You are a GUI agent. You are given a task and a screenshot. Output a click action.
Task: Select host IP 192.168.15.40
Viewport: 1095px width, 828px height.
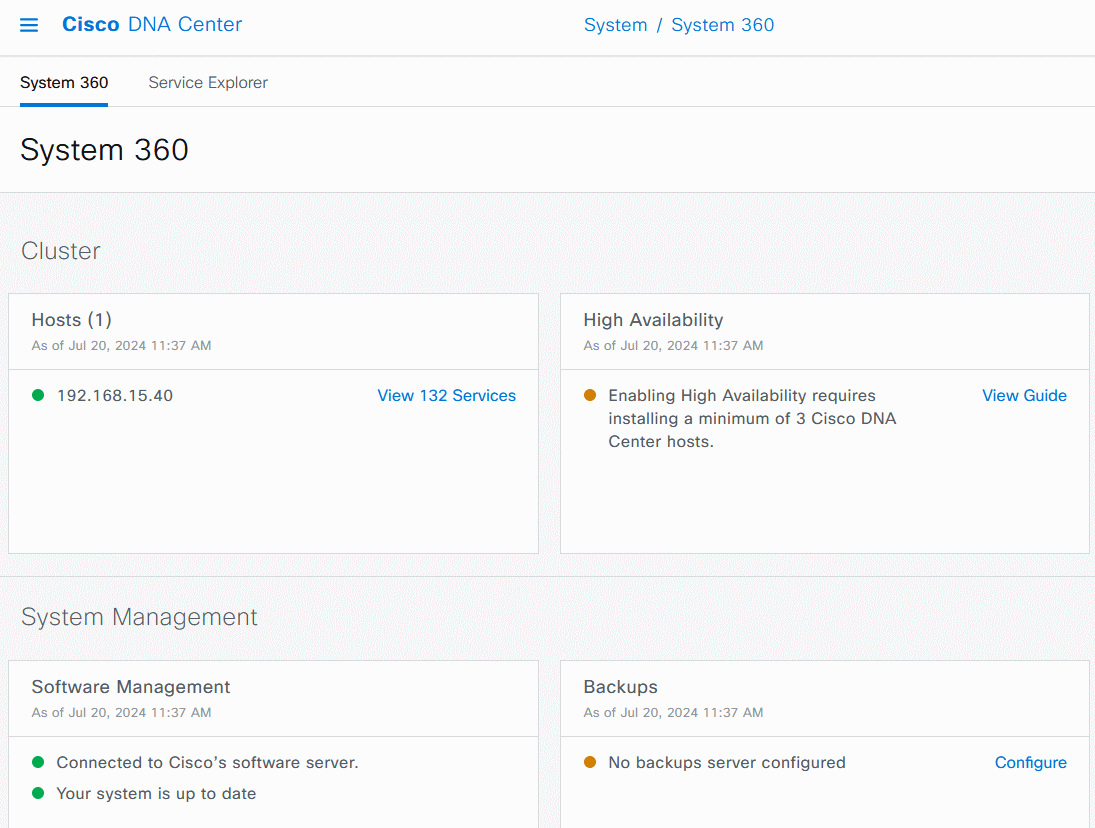click(x=115, y=395)
